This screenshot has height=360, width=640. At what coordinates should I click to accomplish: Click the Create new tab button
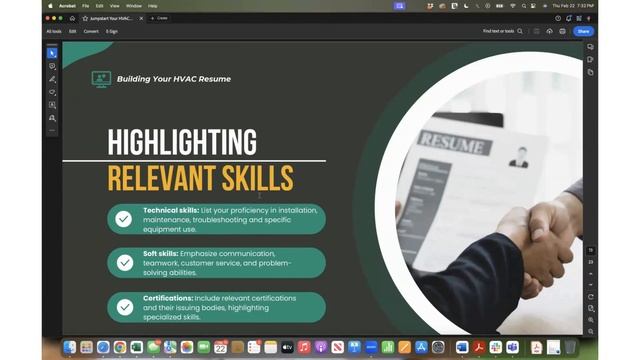160,18
